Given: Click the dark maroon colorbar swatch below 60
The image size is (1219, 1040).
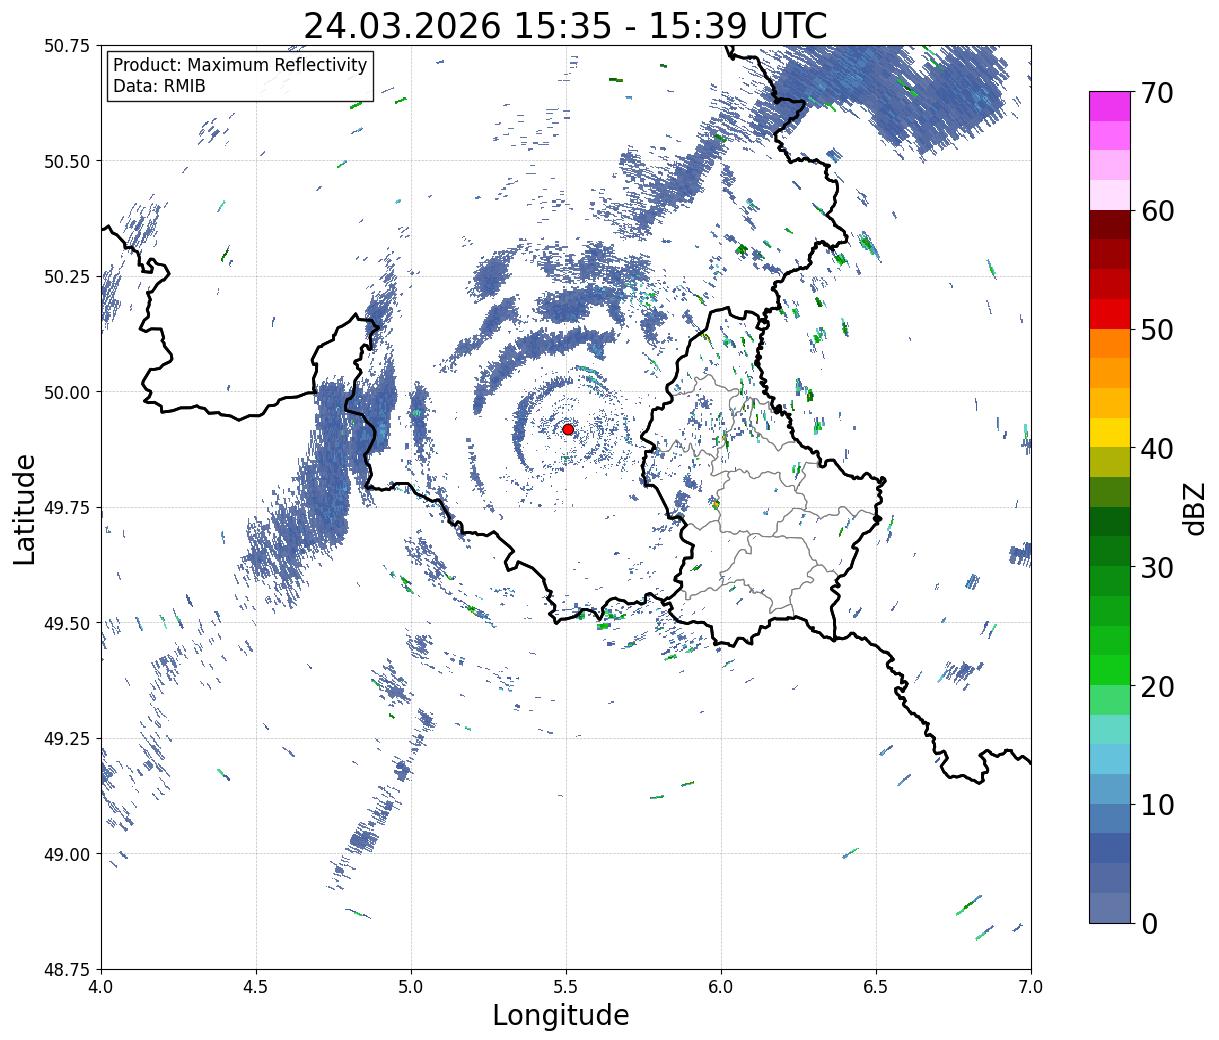Looking at the screenshot, I should click(x=1110, y=224).
